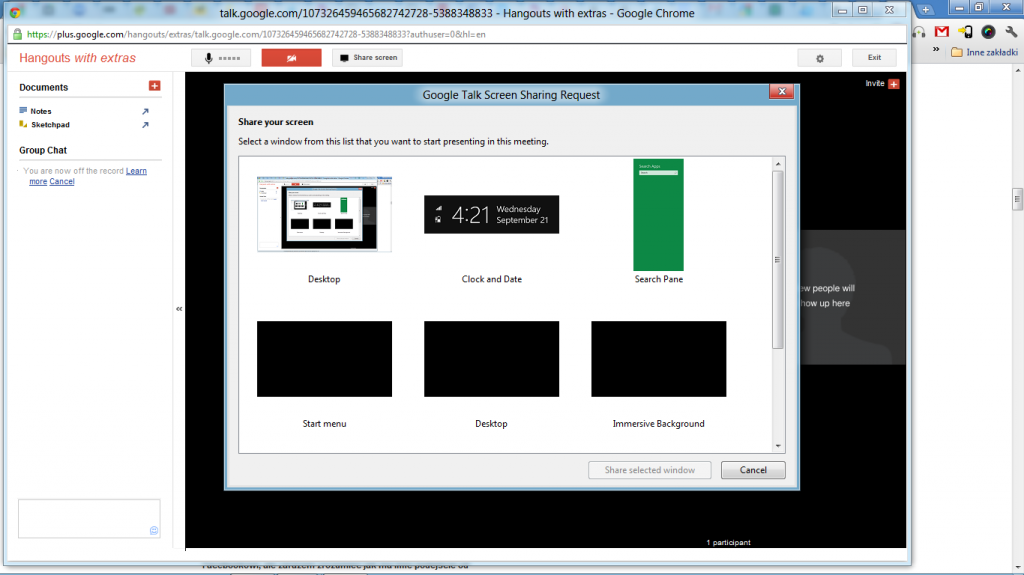Click the headphones extension icon
Image resolution: width=1024 pixels, height=575 pixels.
920,31
